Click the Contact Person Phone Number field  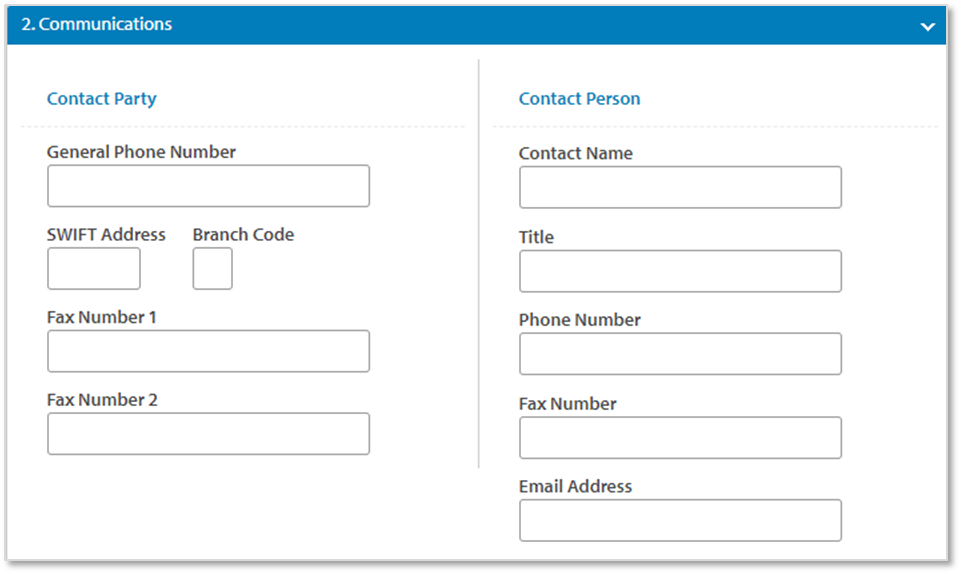(680, 354)
